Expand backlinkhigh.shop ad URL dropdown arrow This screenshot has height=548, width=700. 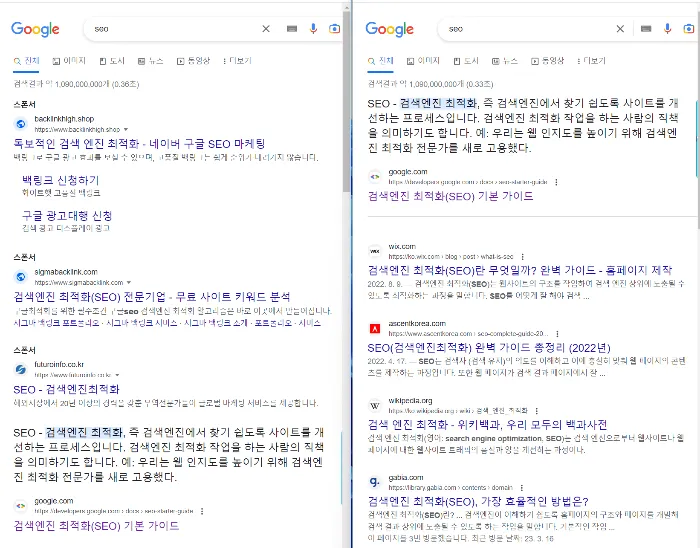pyautogui.click(x=126, y=129)
